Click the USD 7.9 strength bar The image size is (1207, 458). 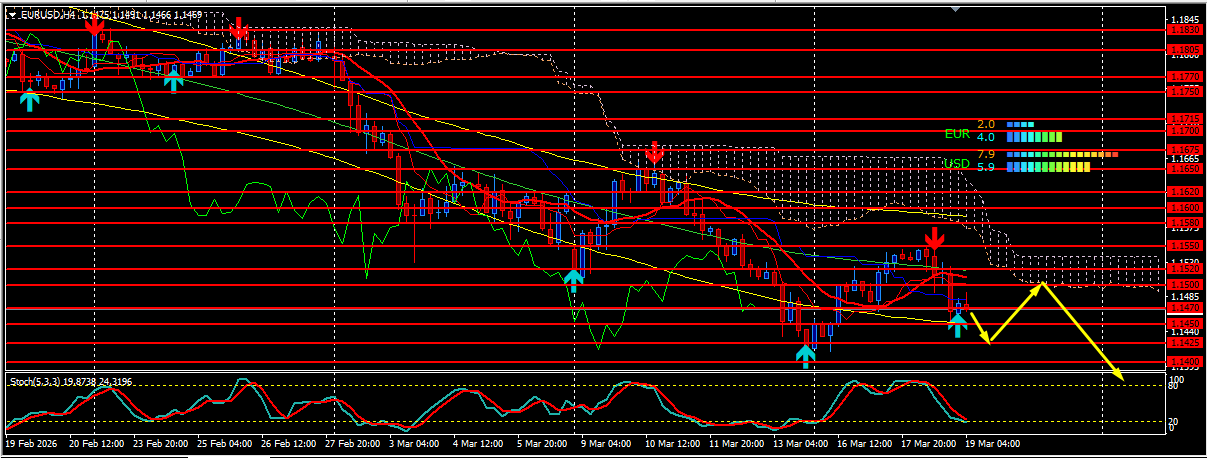tap(1062, 155)
